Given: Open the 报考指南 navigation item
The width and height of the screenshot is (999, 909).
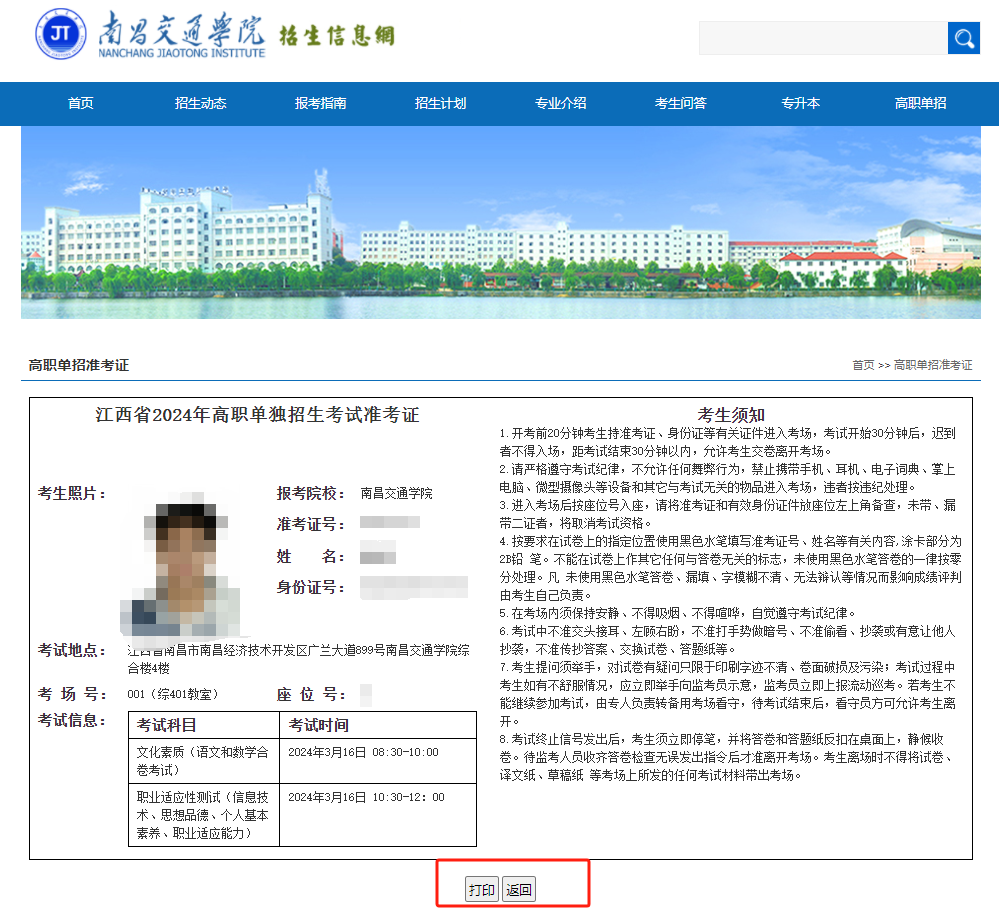Looking at the screenshot, I should [319, 103].
